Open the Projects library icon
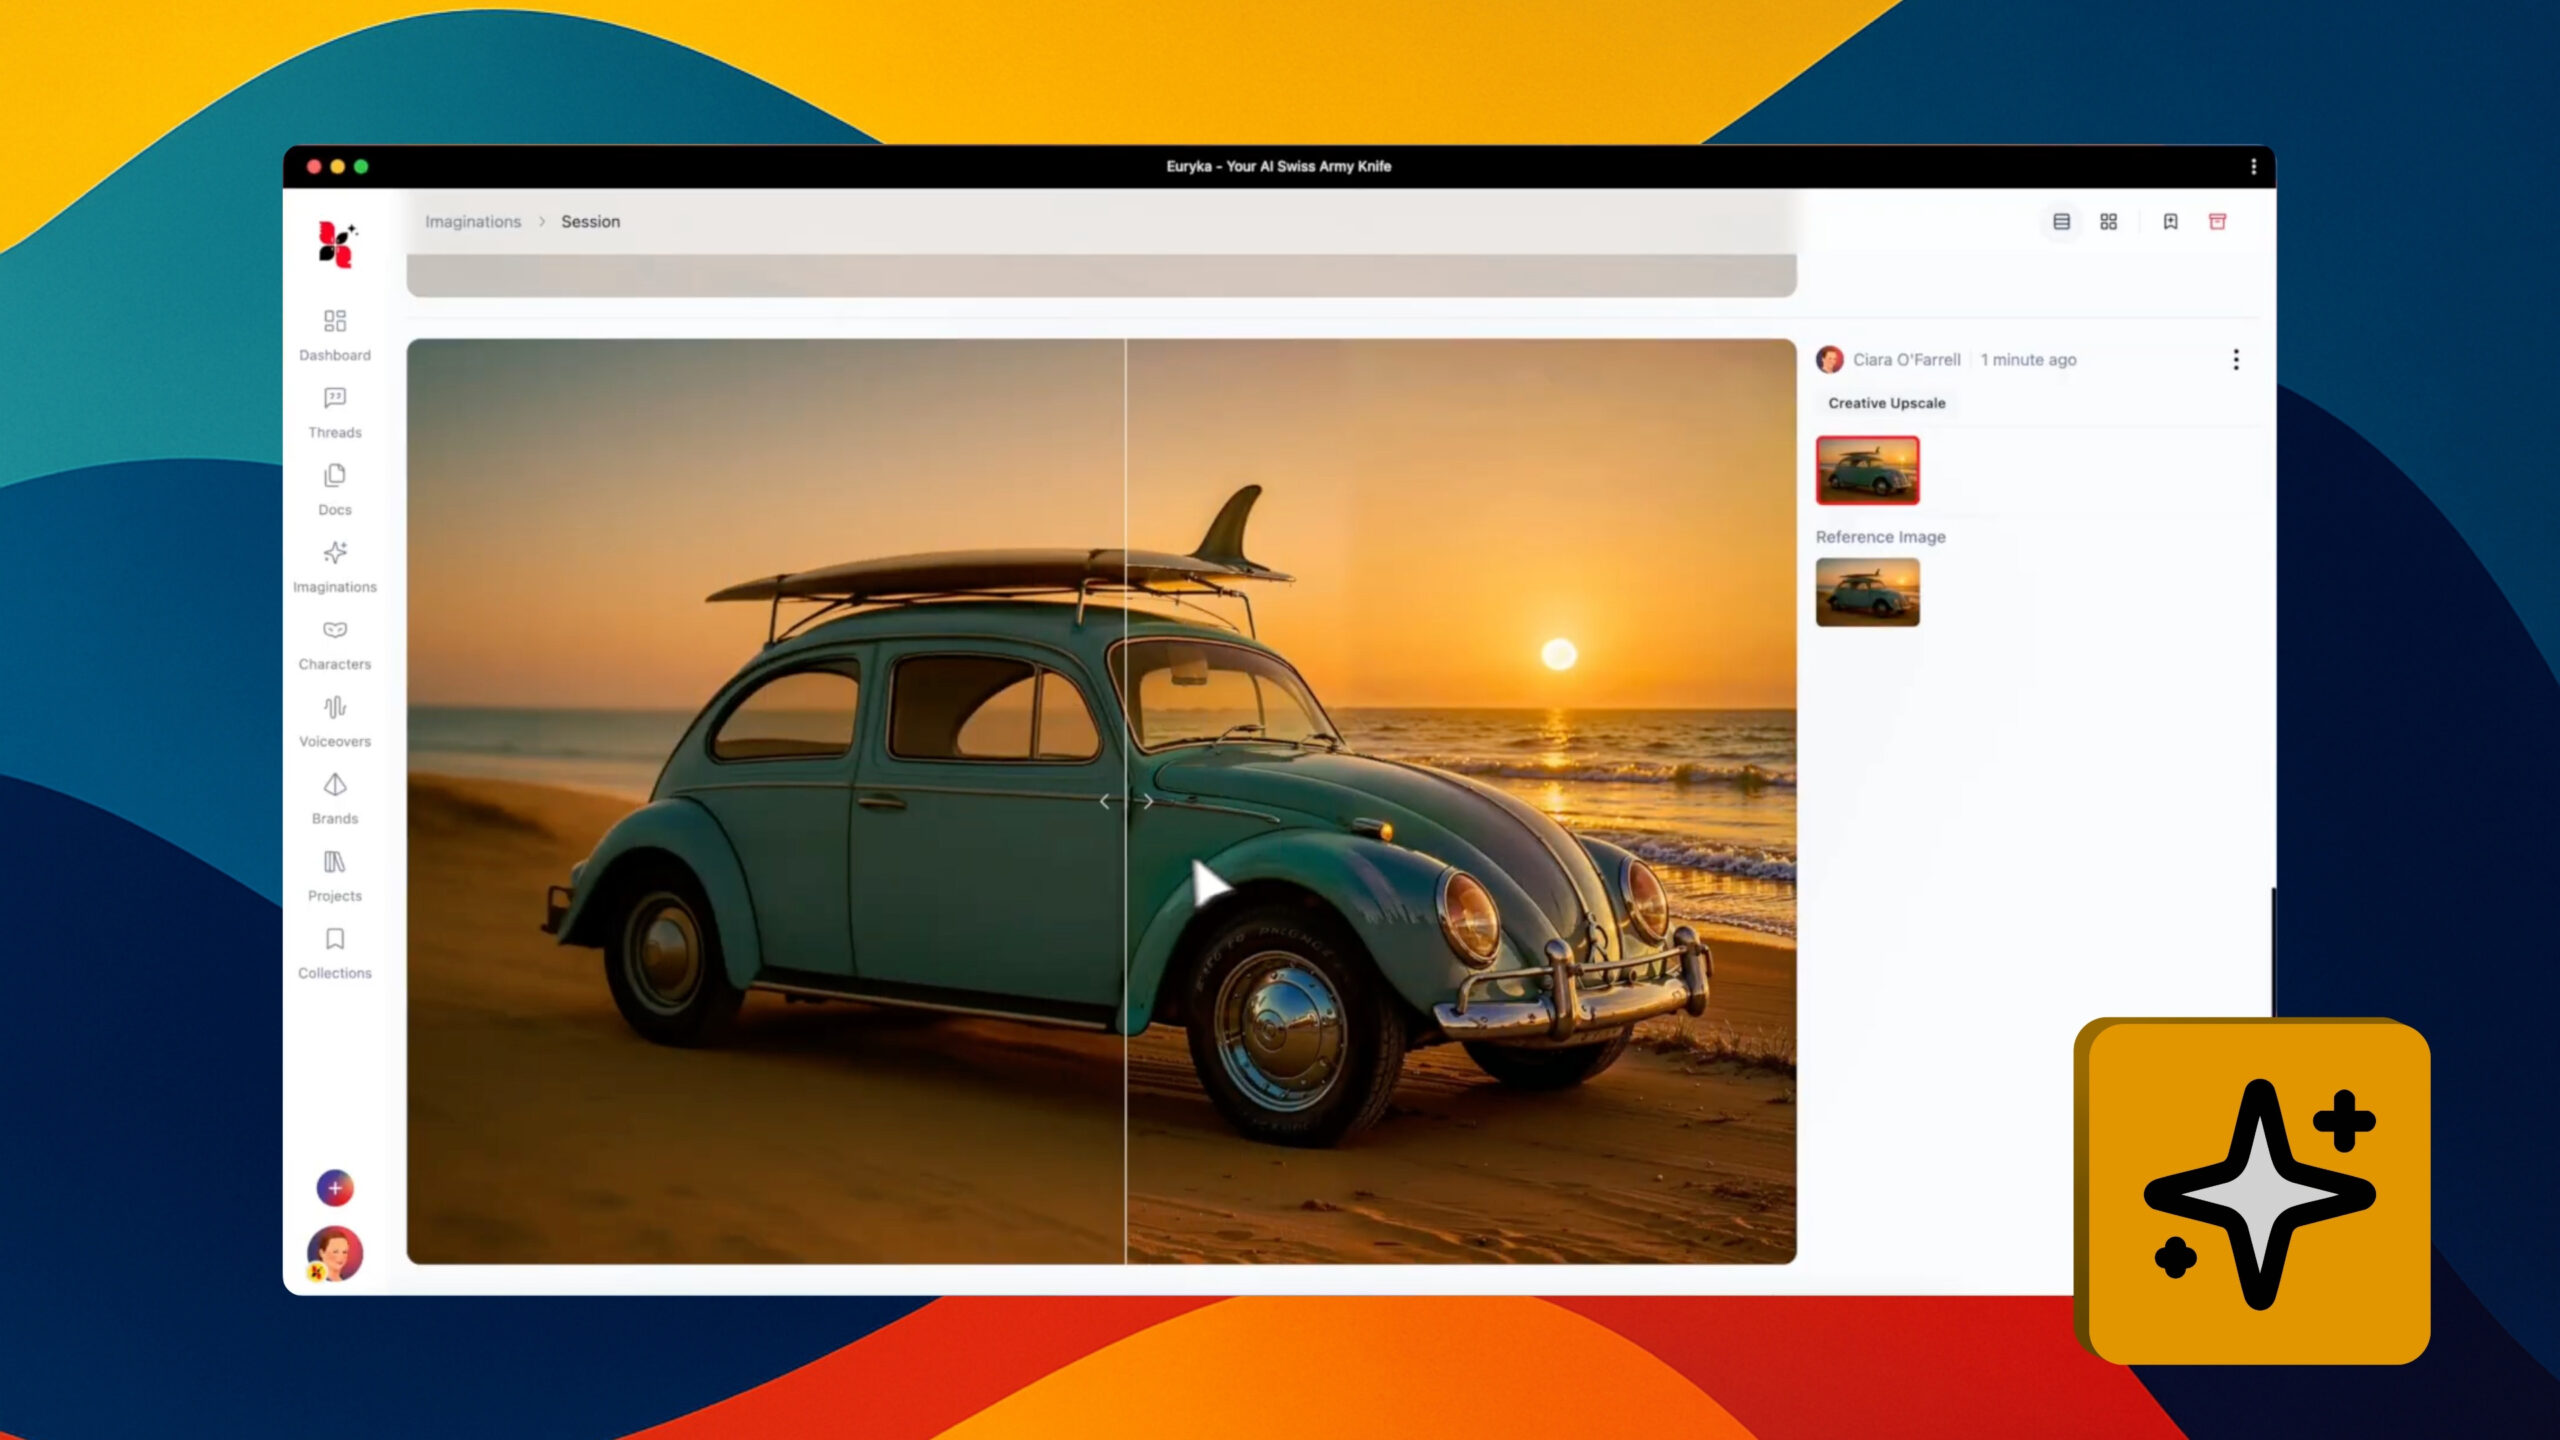Viewport: 2560px width, 1440px height. pos(334,862)
